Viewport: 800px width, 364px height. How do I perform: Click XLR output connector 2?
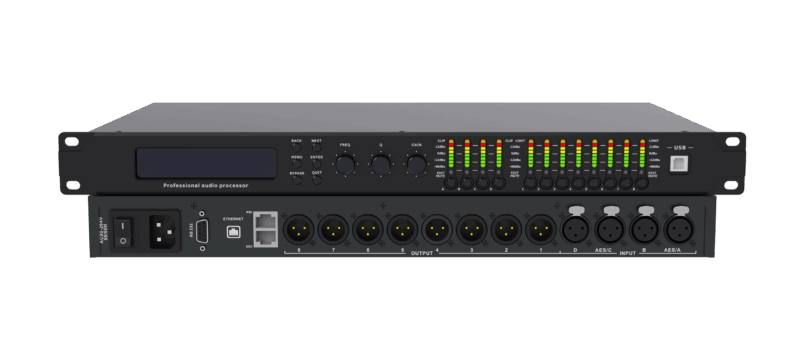point(506,229)
